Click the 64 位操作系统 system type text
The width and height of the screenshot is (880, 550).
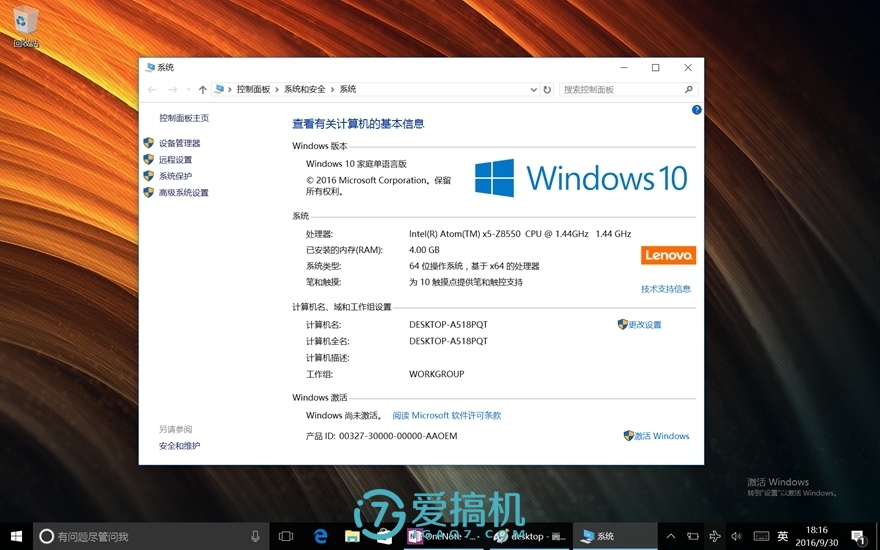pyautogui.click(x=474, y=266)
